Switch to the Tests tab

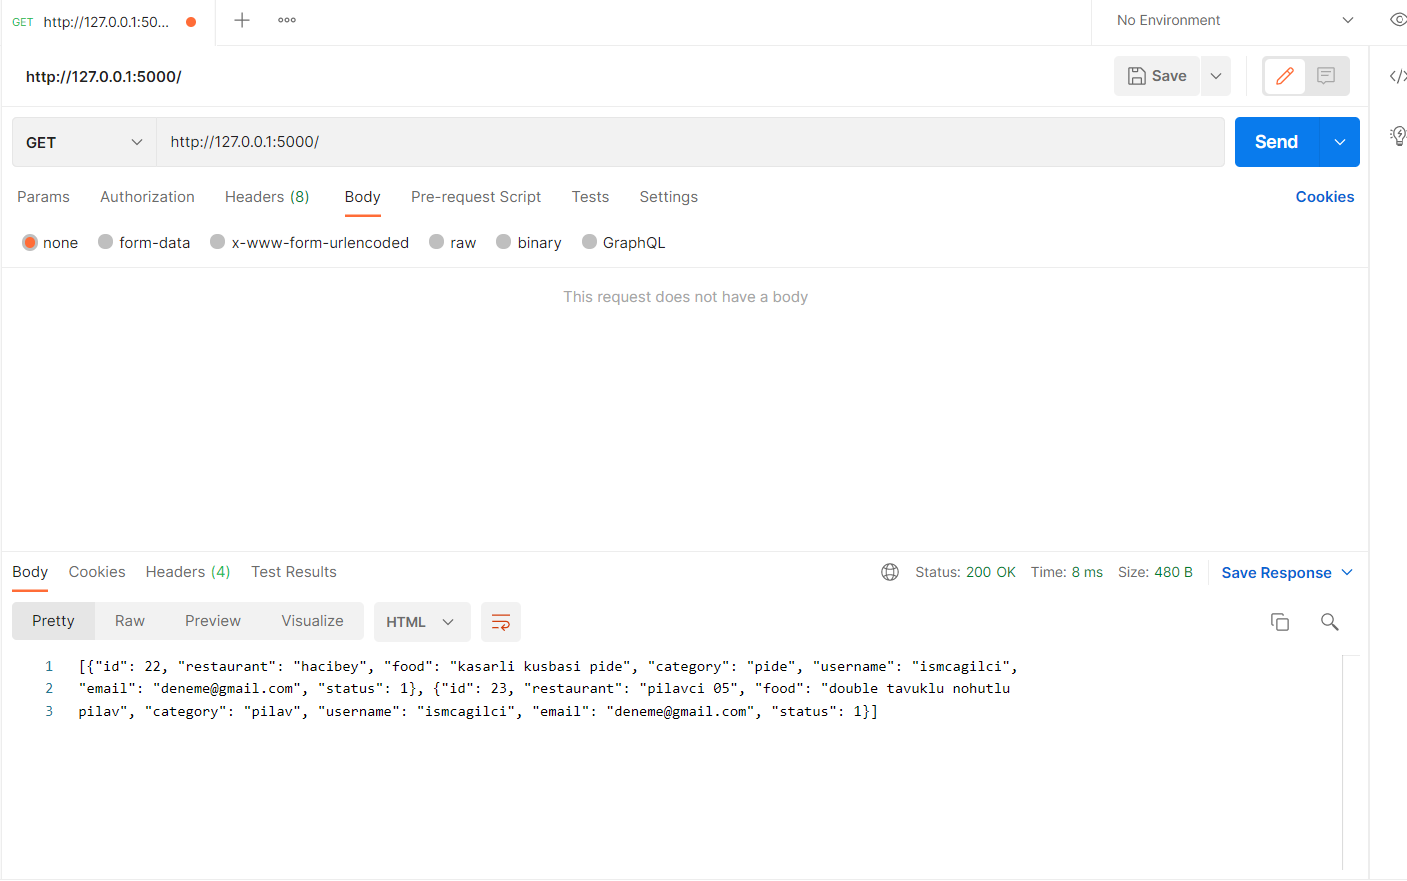[590, 197]
